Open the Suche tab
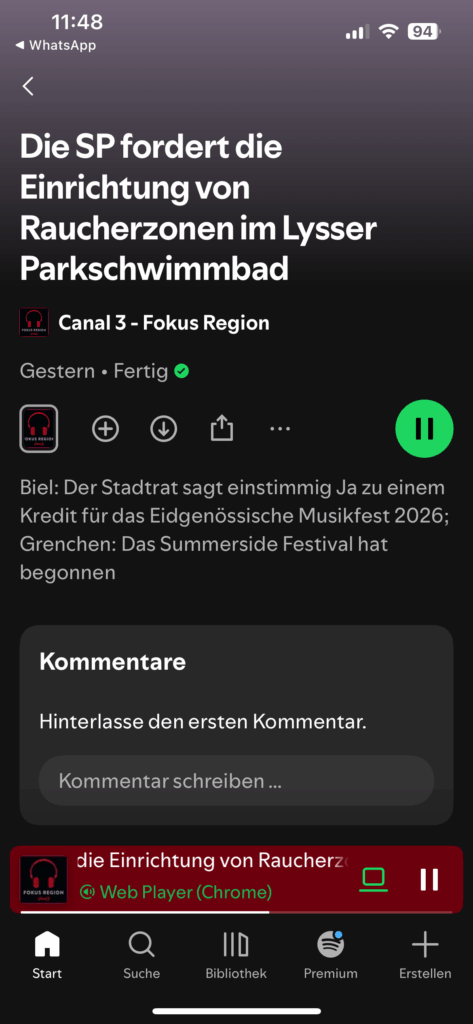 (141, 955)
